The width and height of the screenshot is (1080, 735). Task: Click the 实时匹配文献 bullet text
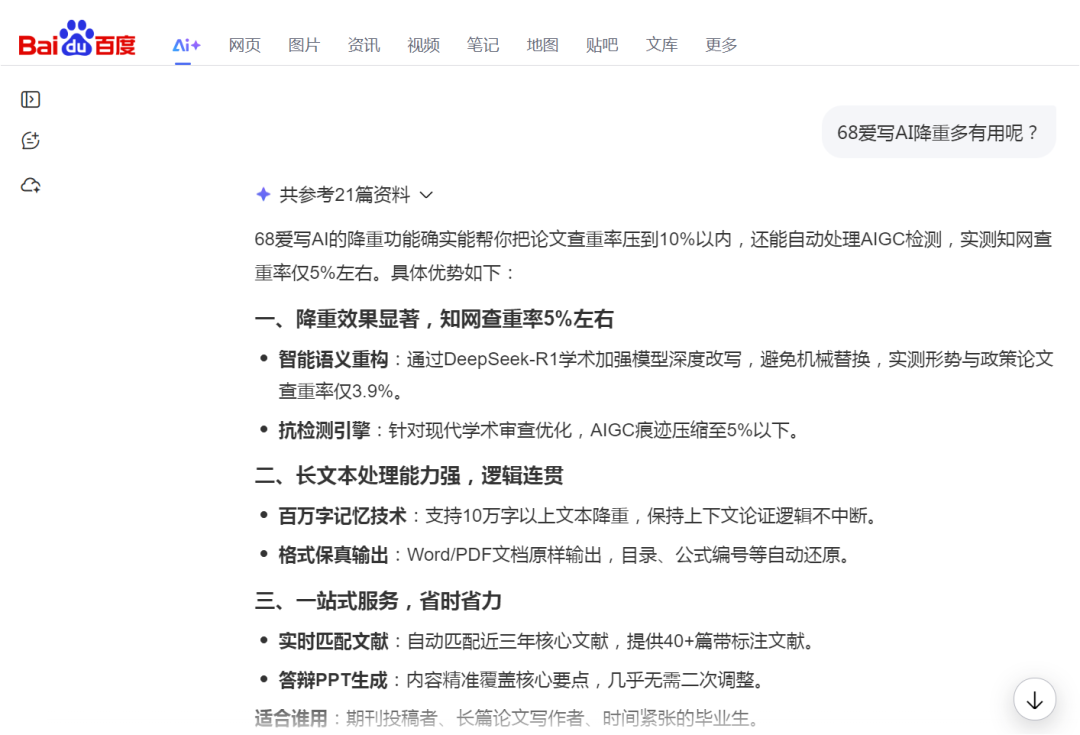point(548,641)
